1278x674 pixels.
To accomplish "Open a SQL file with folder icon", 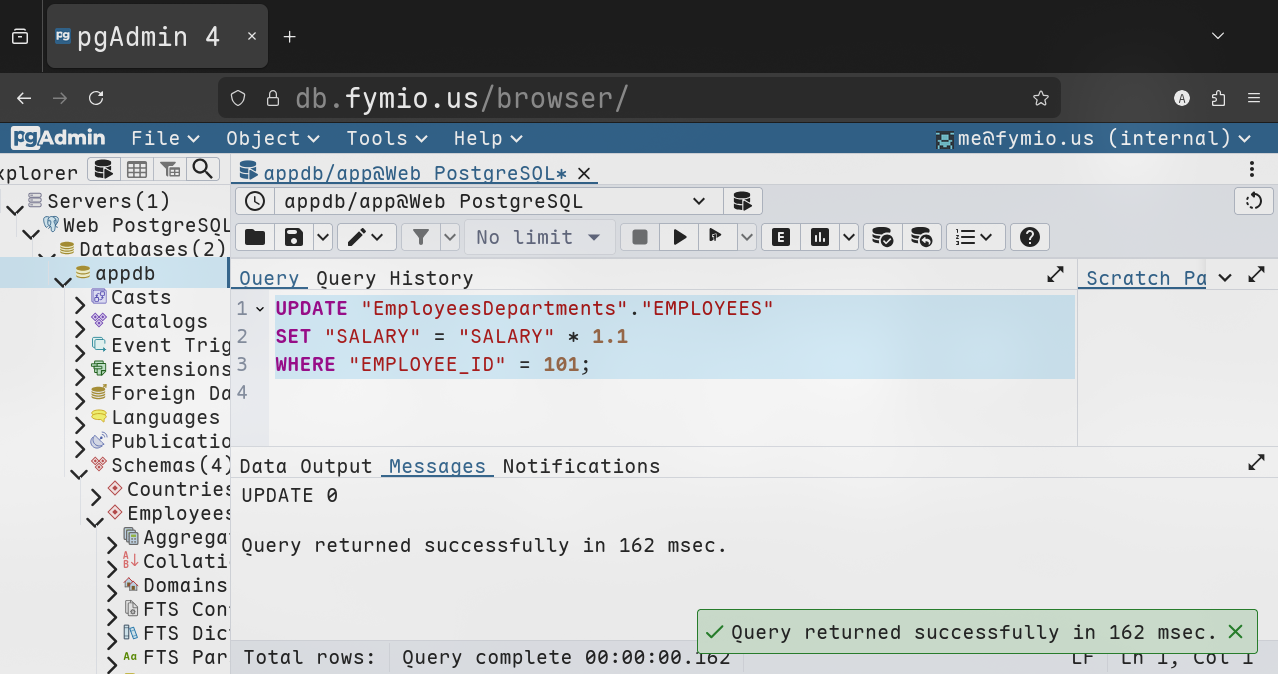I will click(255, 237).
